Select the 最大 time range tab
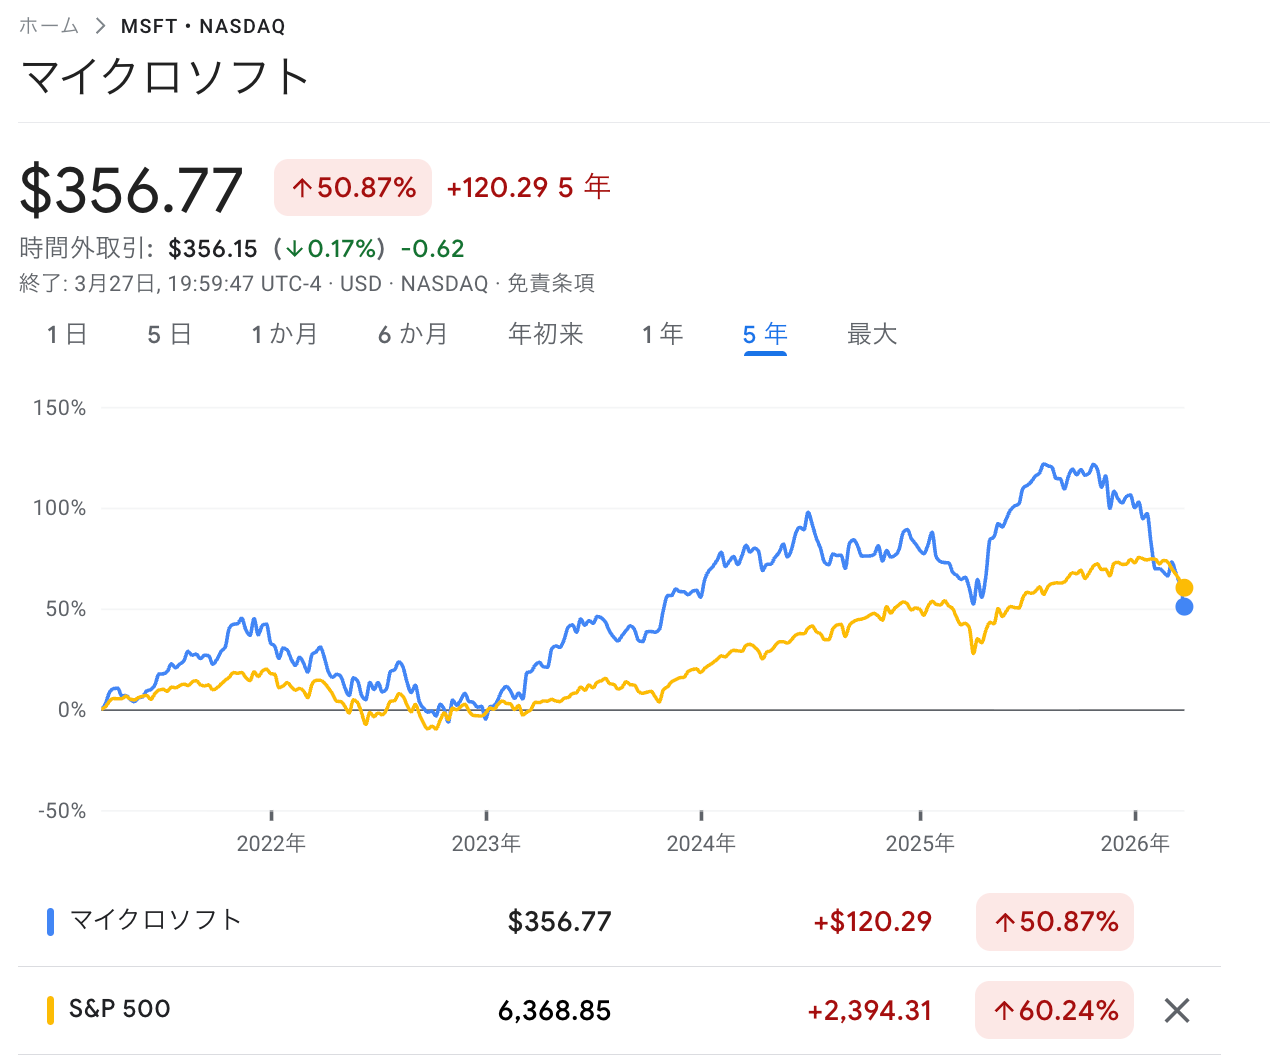This screenshot has width=1270, height=1060. pos(871,334)
